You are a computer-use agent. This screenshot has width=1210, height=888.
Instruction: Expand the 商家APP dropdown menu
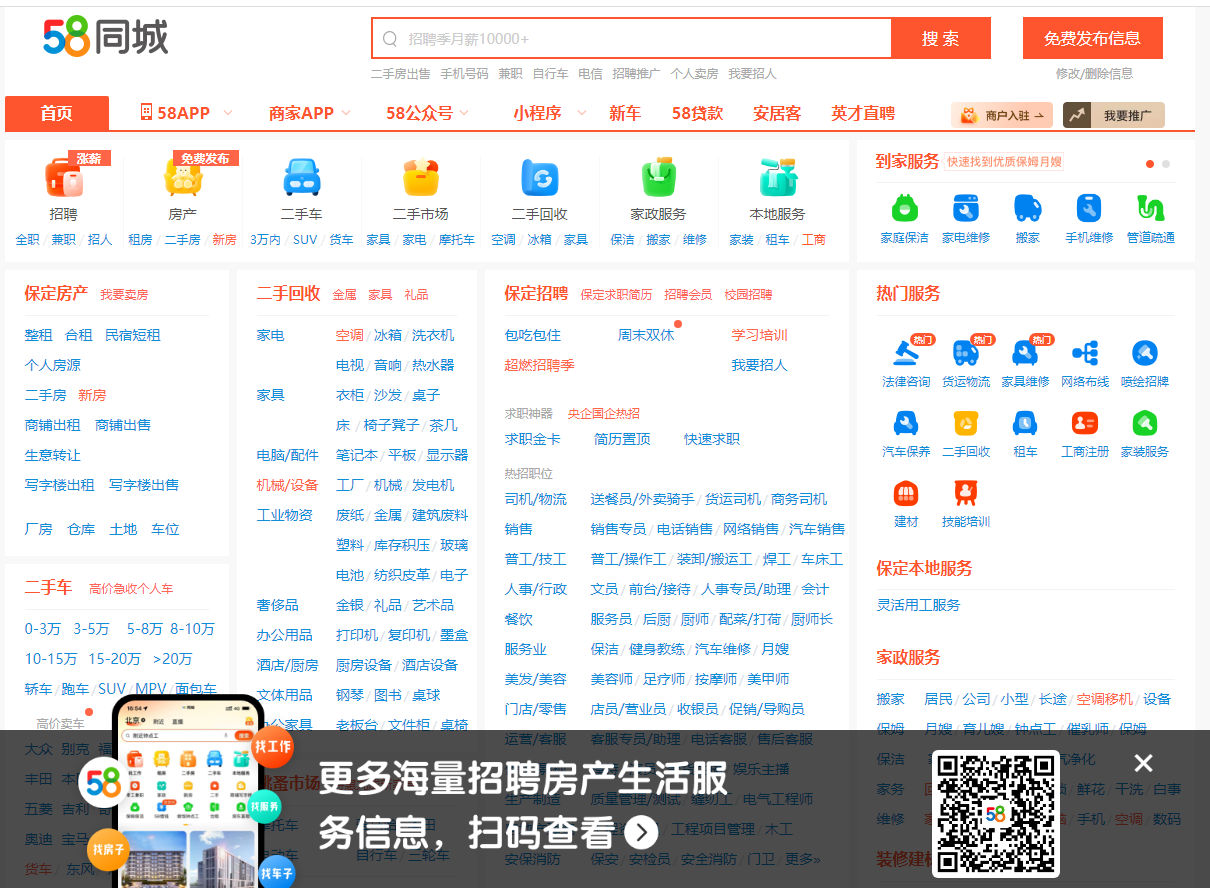346,114
